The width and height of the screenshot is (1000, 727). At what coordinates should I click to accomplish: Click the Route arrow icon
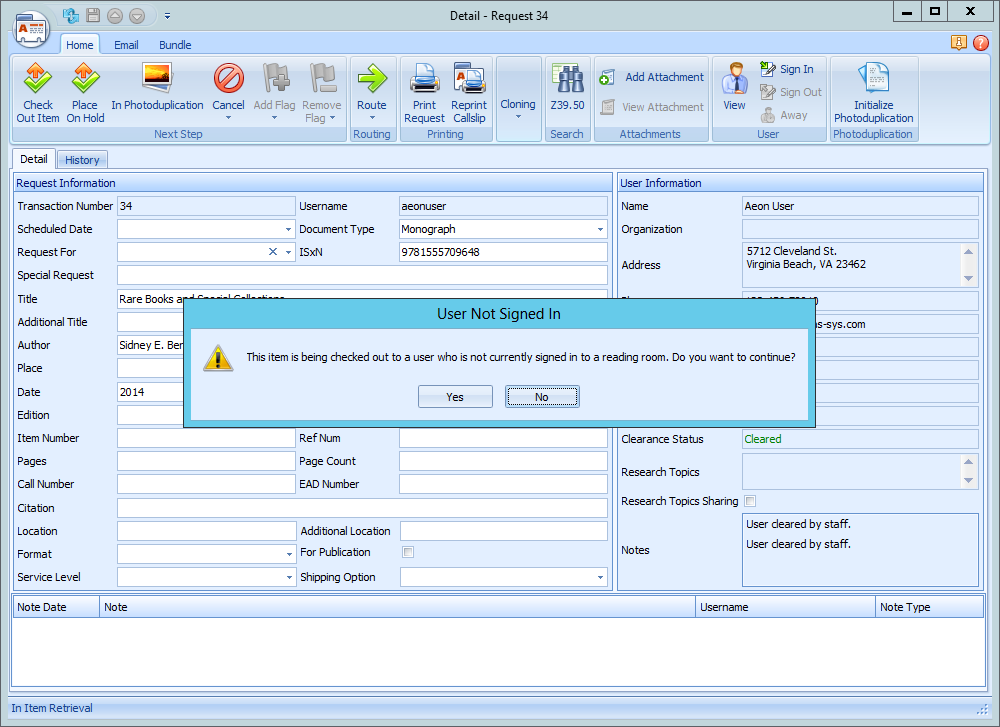(371, 78)
